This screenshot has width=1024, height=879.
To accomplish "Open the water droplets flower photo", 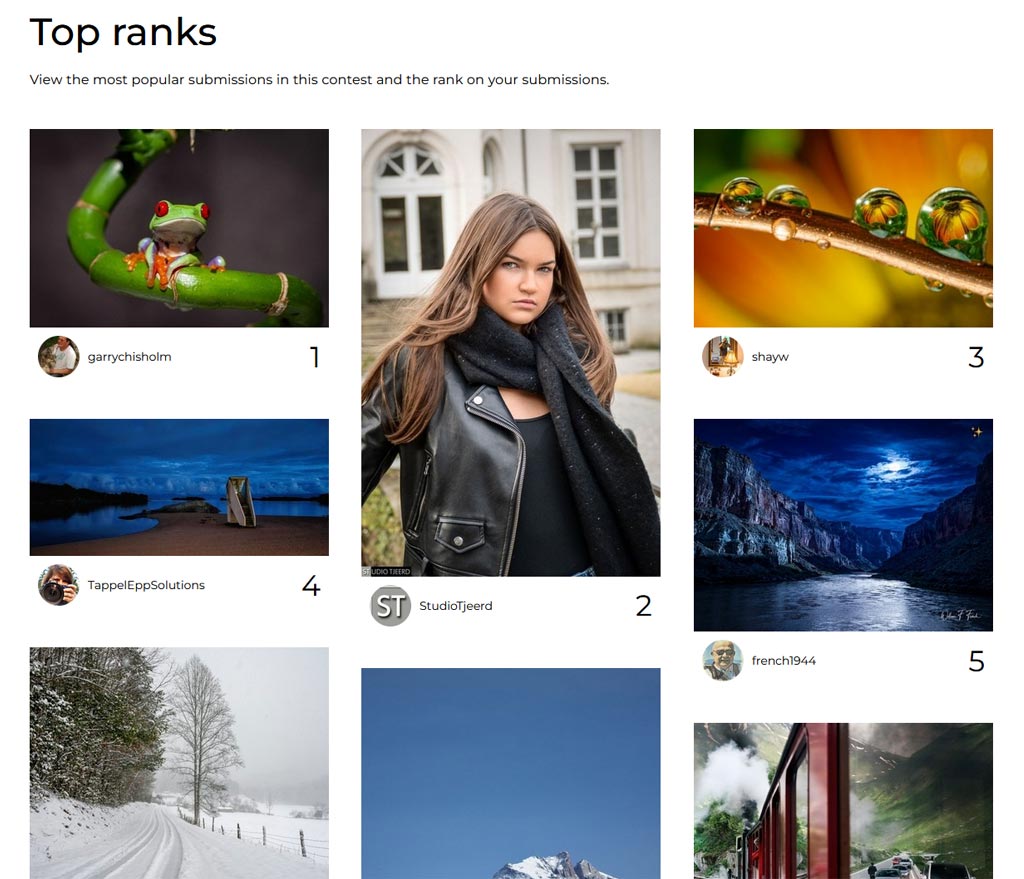I will [x=843, y=228].
